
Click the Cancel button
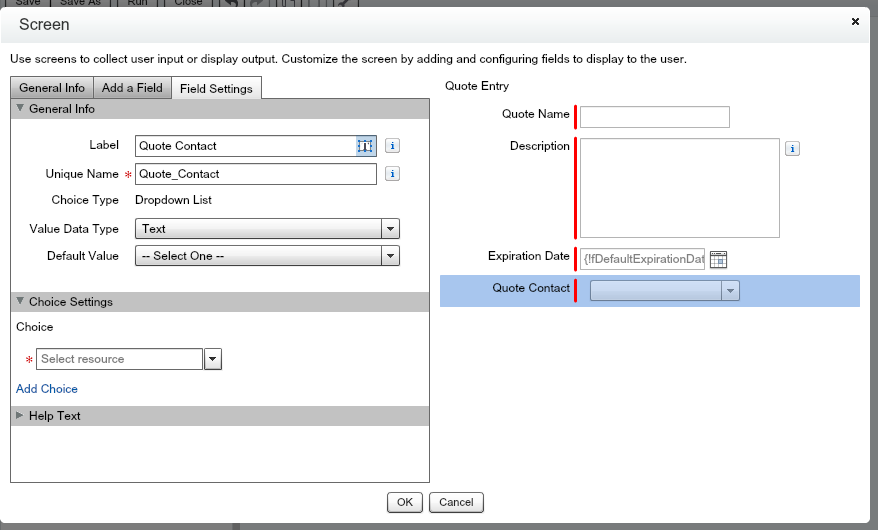pyautogui.click(x=456, y=502)
